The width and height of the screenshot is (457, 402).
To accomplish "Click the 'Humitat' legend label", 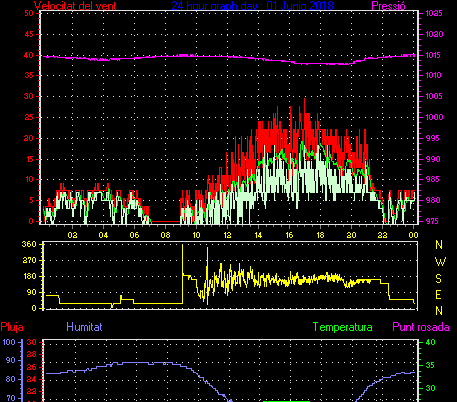I will (84, 327).
